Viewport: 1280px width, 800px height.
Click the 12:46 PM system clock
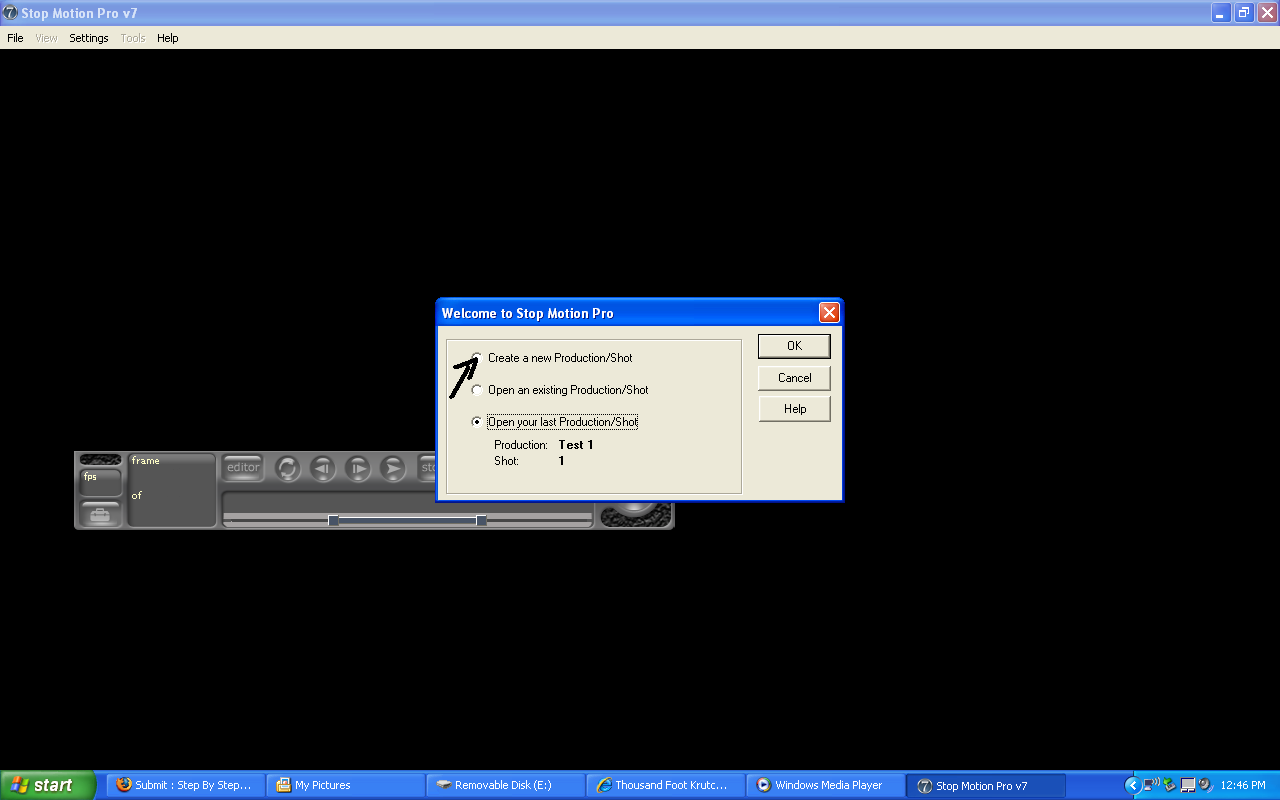pyautogui.click(x=1243, y=785)
